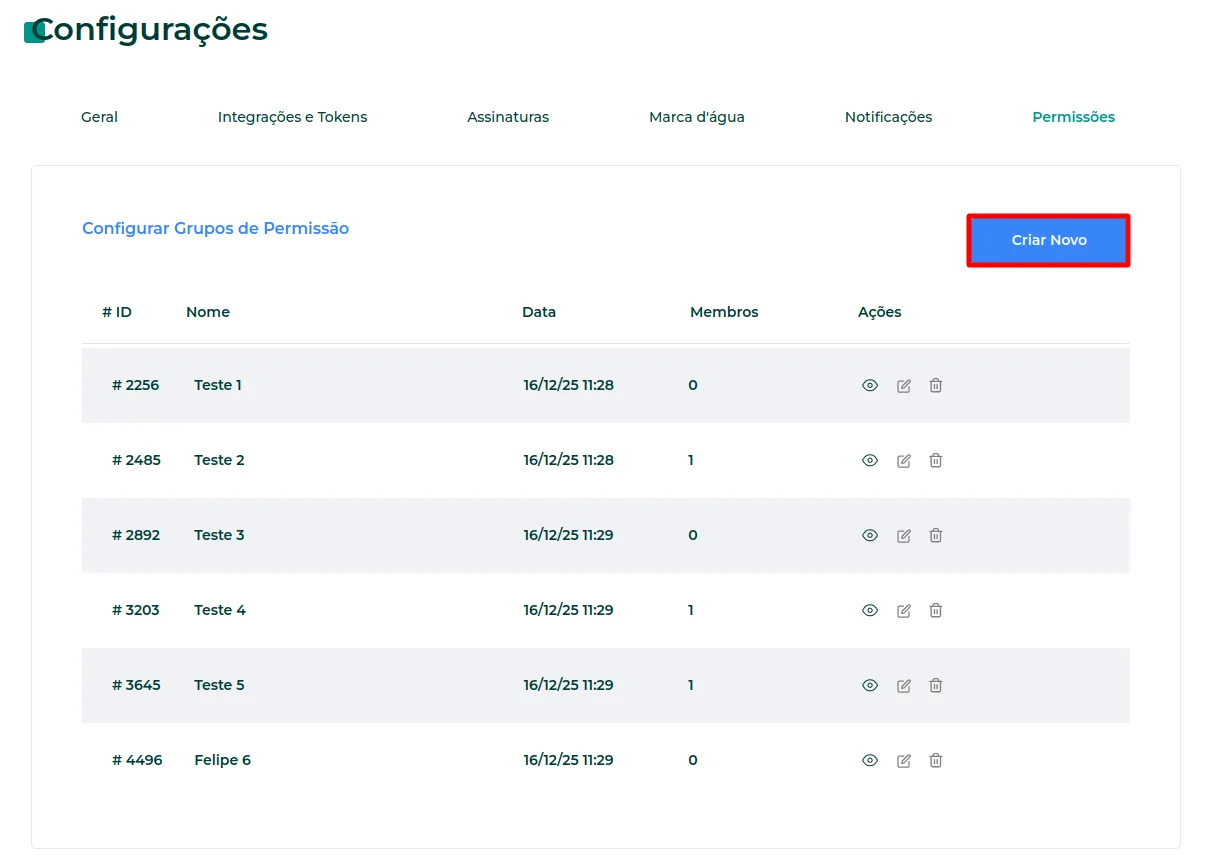The image size is (1206, 863).
Task: Click the Criar Novo button
Action: (1049, 240)
